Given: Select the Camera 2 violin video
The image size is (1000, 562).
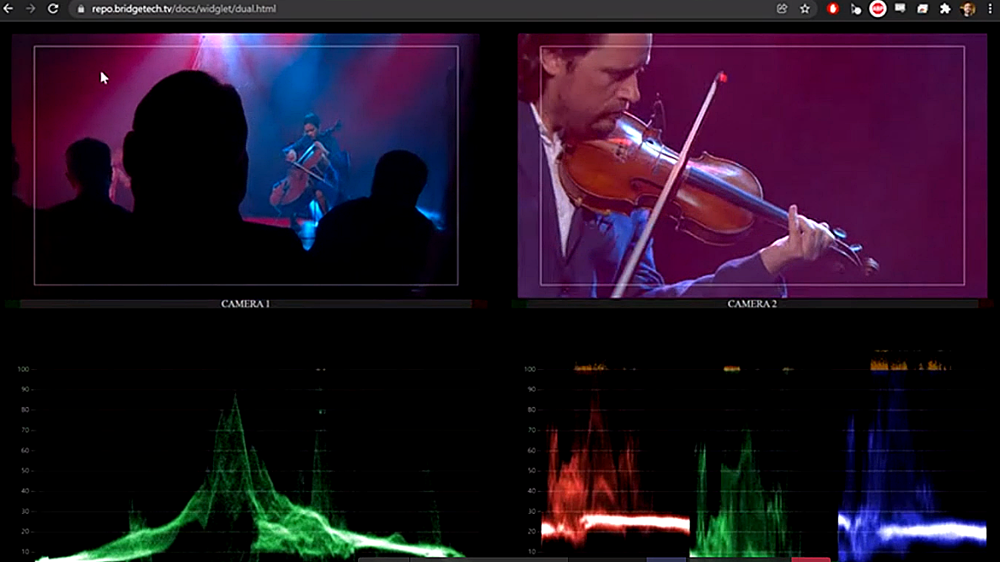Looking at the screenshot, I should [x=752, y=165].
